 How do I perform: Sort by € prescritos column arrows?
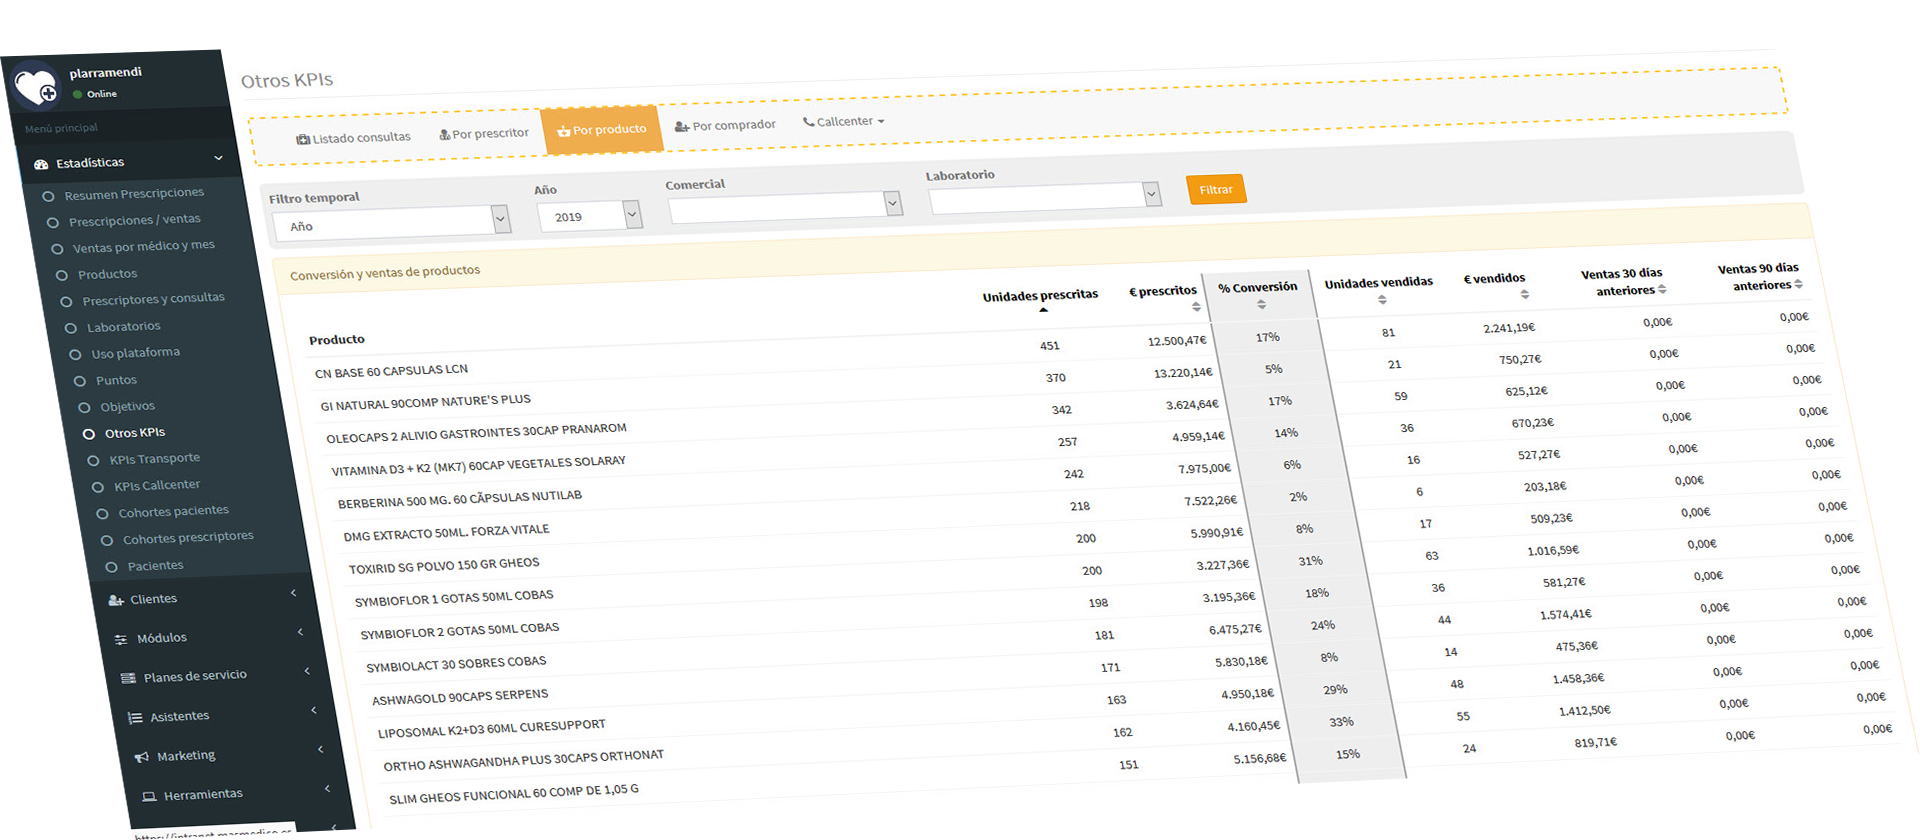click(1196, 306)
